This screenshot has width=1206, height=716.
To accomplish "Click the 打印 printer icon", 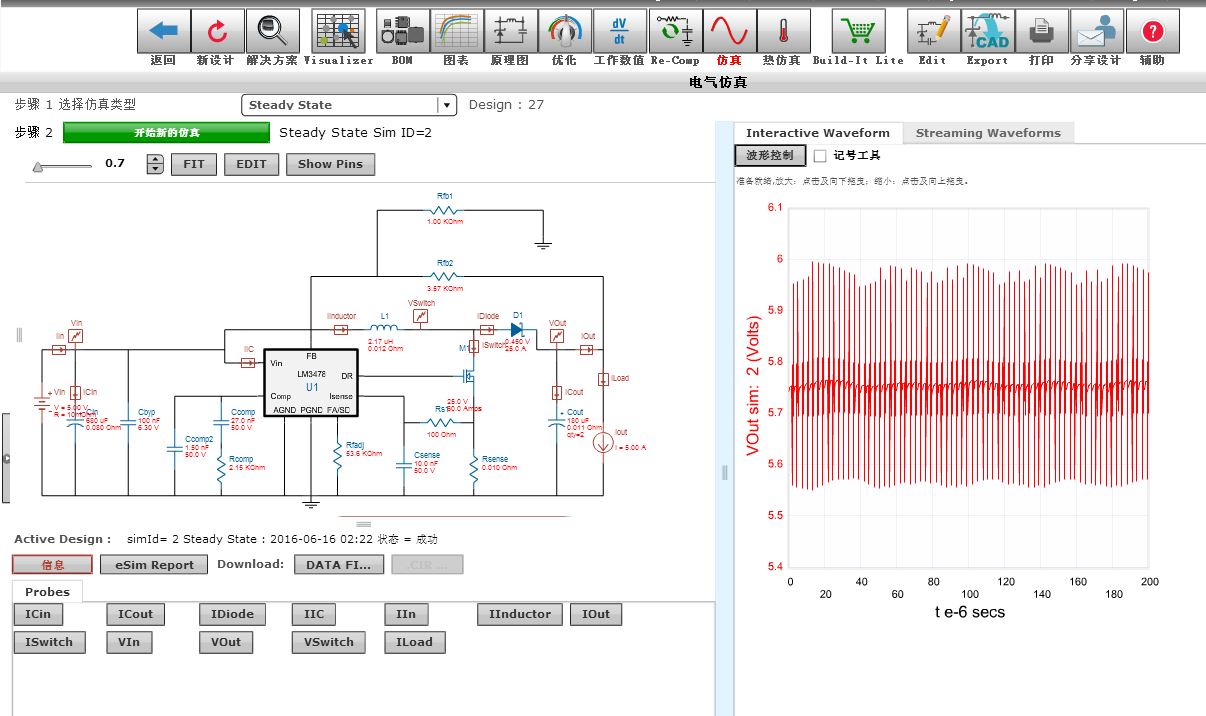I will 1042,32.
